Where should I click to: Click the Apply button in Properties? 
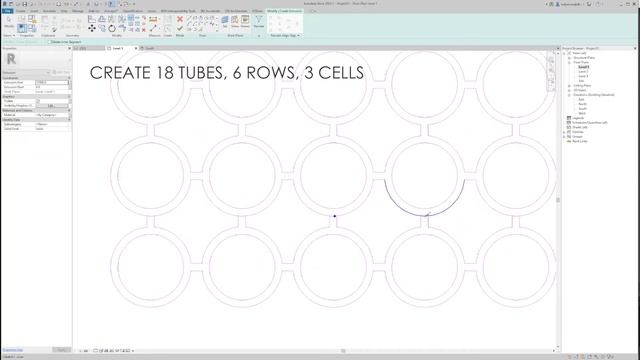[x=61, y=350]
